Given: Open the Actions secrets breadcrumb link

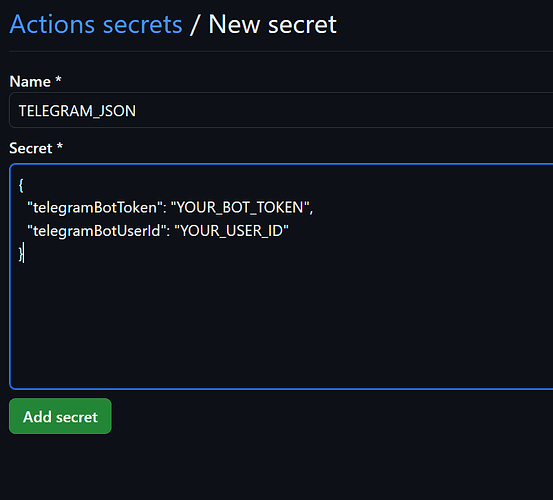Looking at the screenshot, I should click(x=96, y=25).
